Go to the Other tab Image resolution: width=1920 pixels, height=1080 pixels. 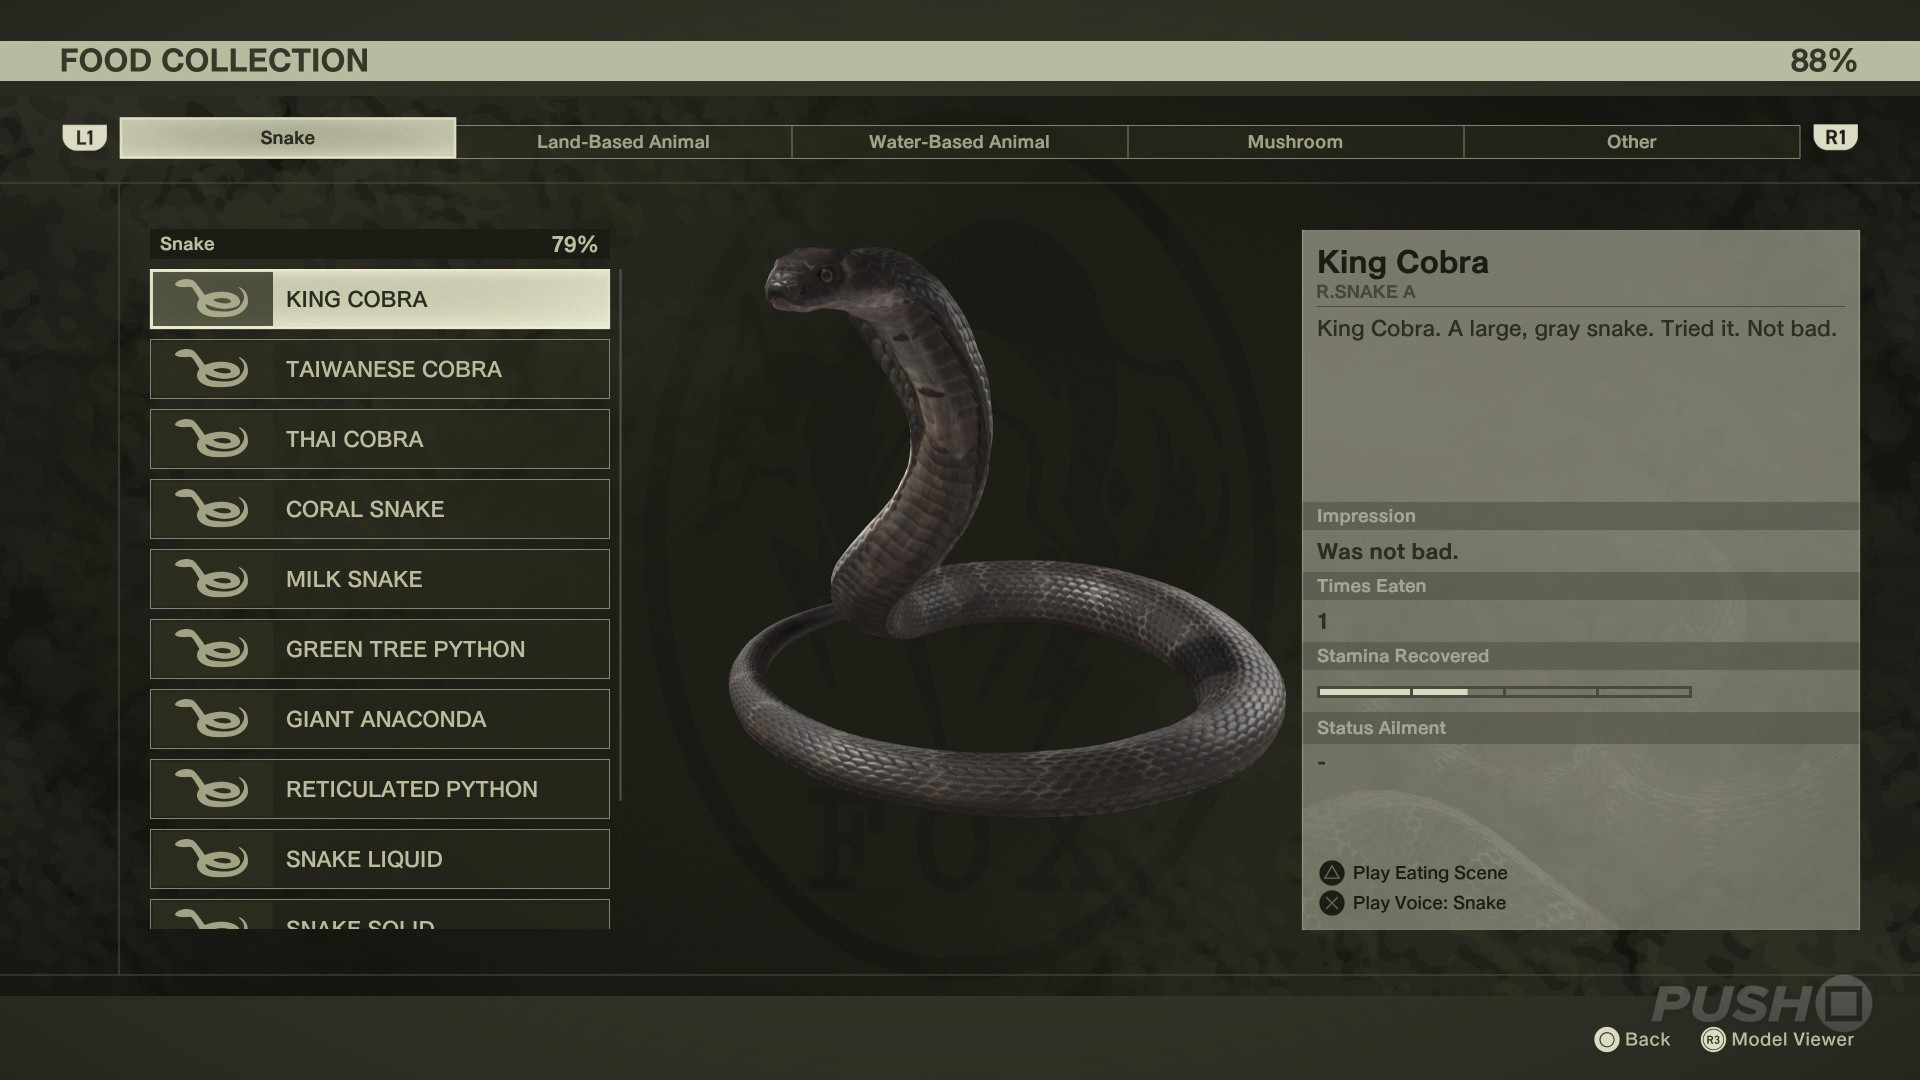[x=1631, y=142]
